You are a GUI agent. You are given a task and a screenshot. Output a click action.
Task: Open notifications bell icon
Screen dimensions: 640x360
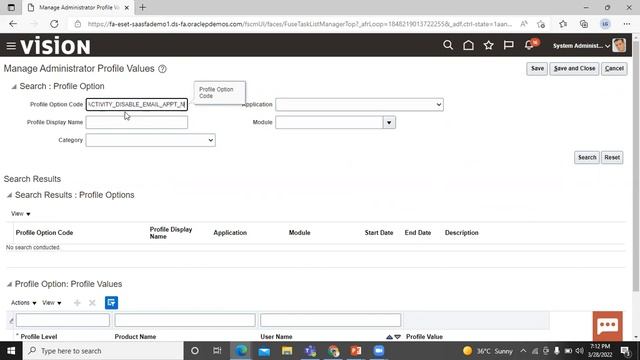pos(529,45)
